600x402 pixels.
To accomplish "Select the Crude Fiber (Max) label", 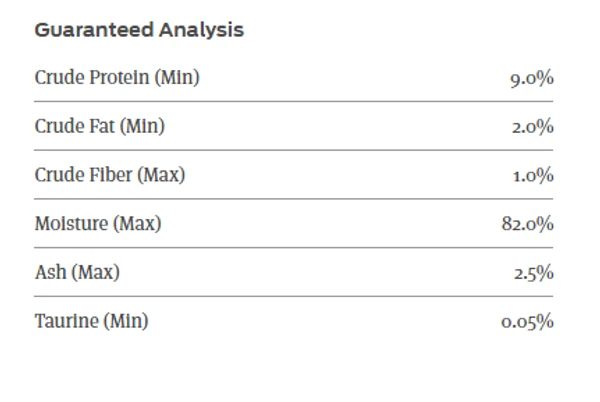I will [110, 175].
